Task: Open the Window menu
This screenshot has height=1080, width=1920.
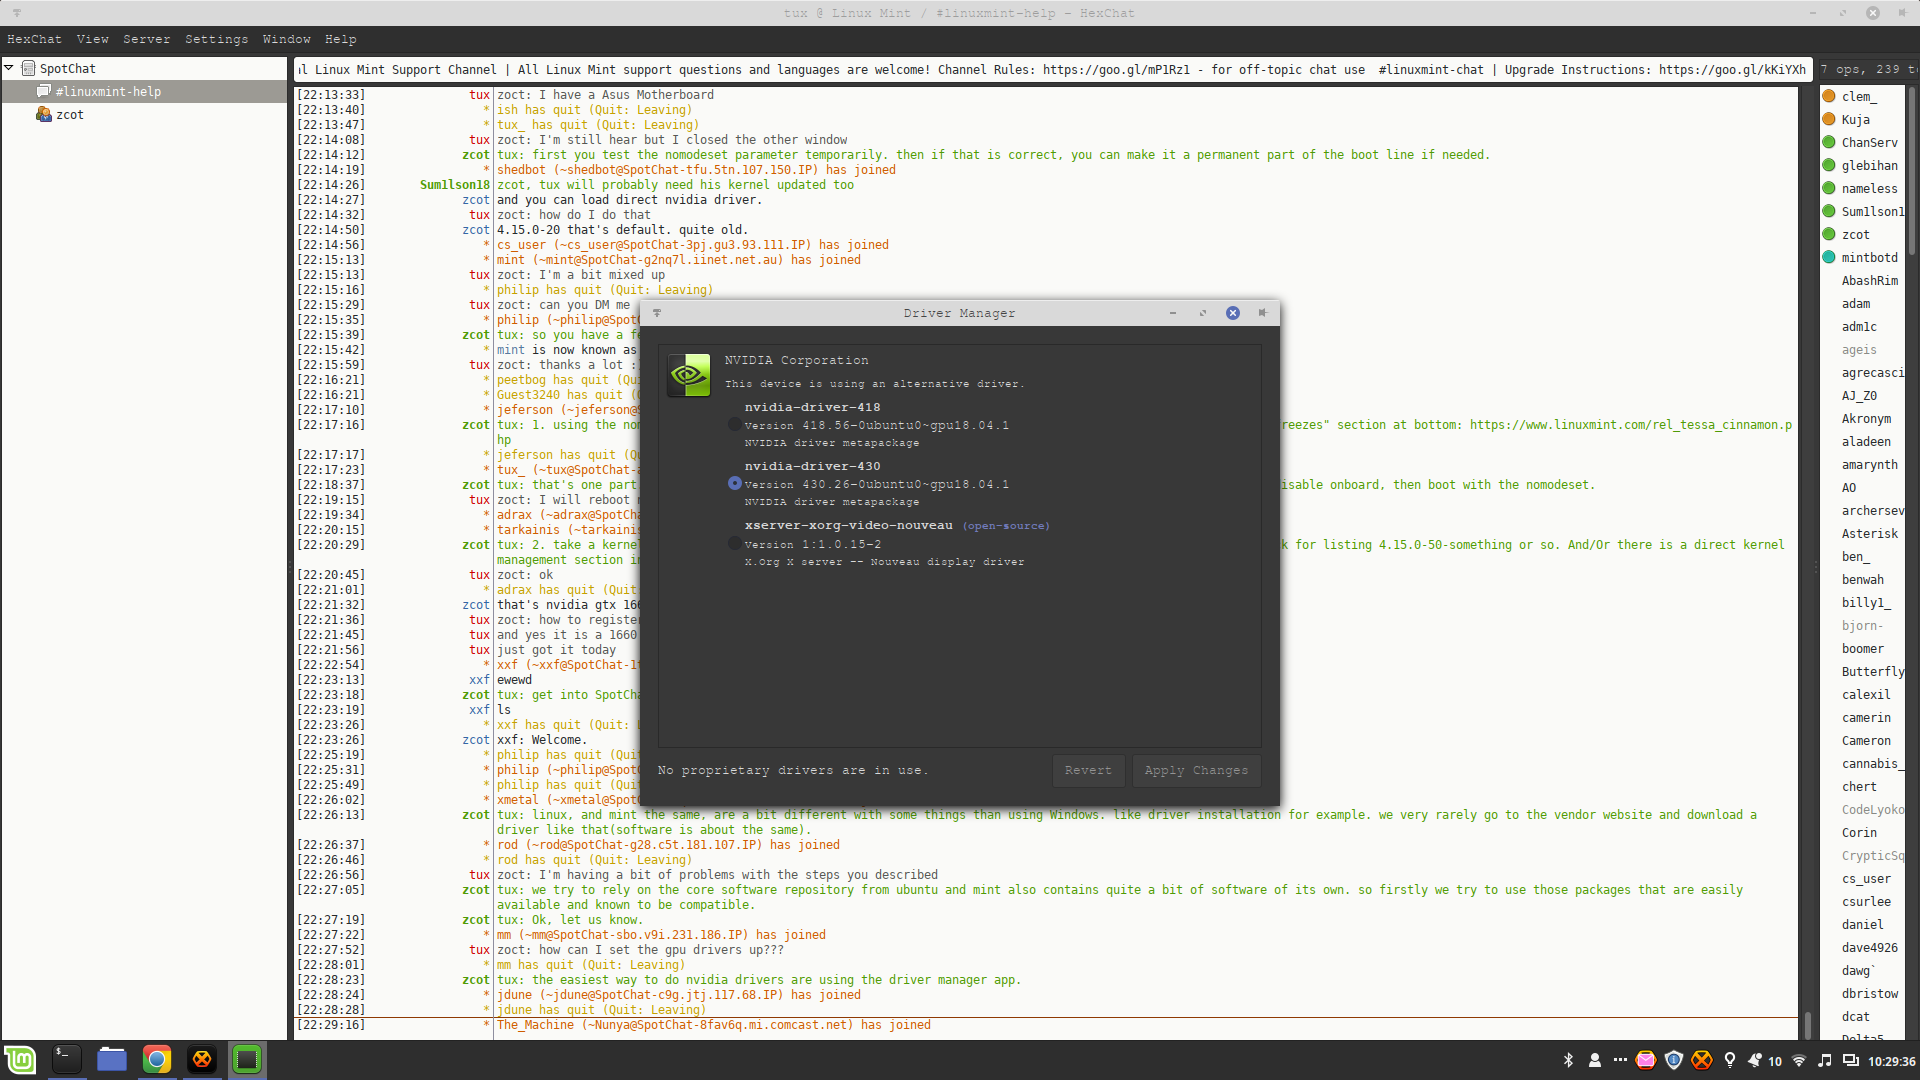Action: (x=287, y=39)
